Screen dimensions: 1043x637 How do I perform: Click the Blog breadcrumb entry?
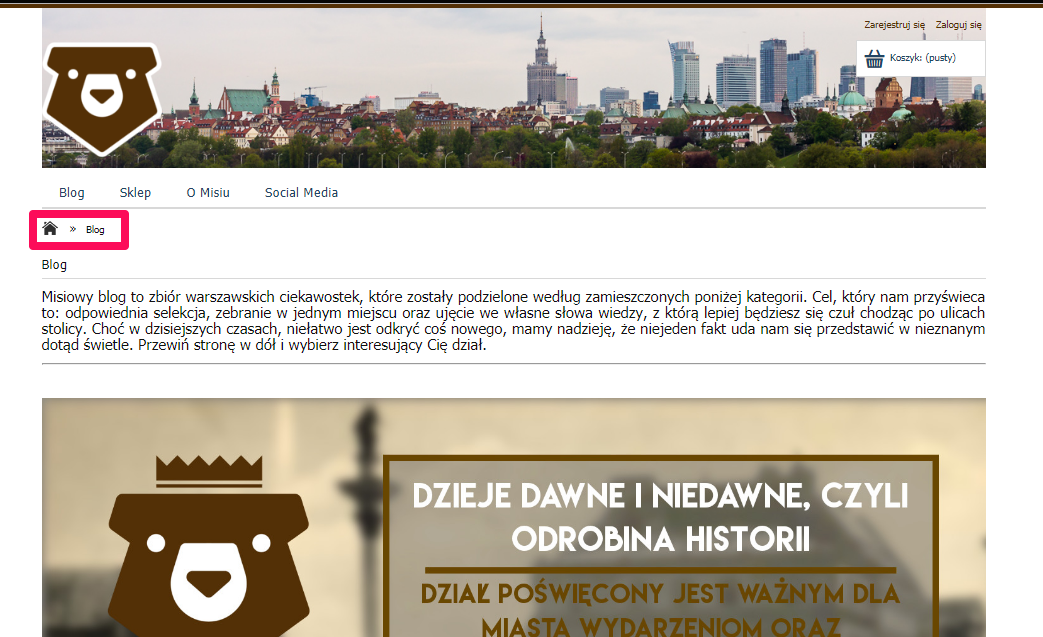[95, 229]
